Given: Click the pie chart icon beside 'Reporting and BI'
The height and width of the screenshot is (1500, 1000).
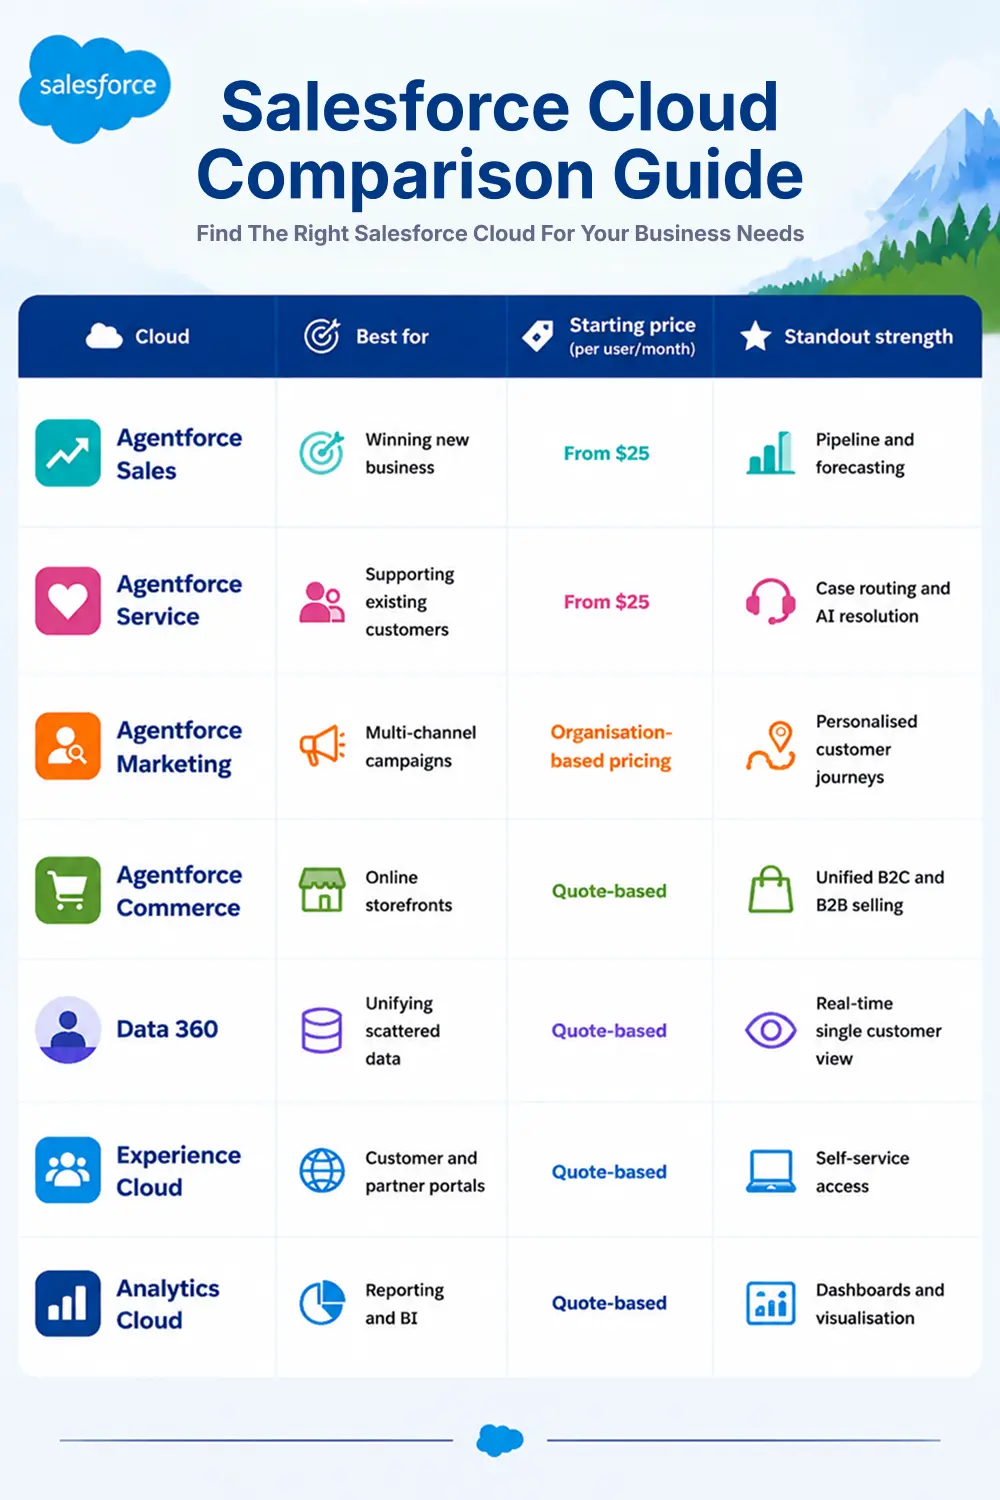Looking at the screenshot, I should point(322,1303).
